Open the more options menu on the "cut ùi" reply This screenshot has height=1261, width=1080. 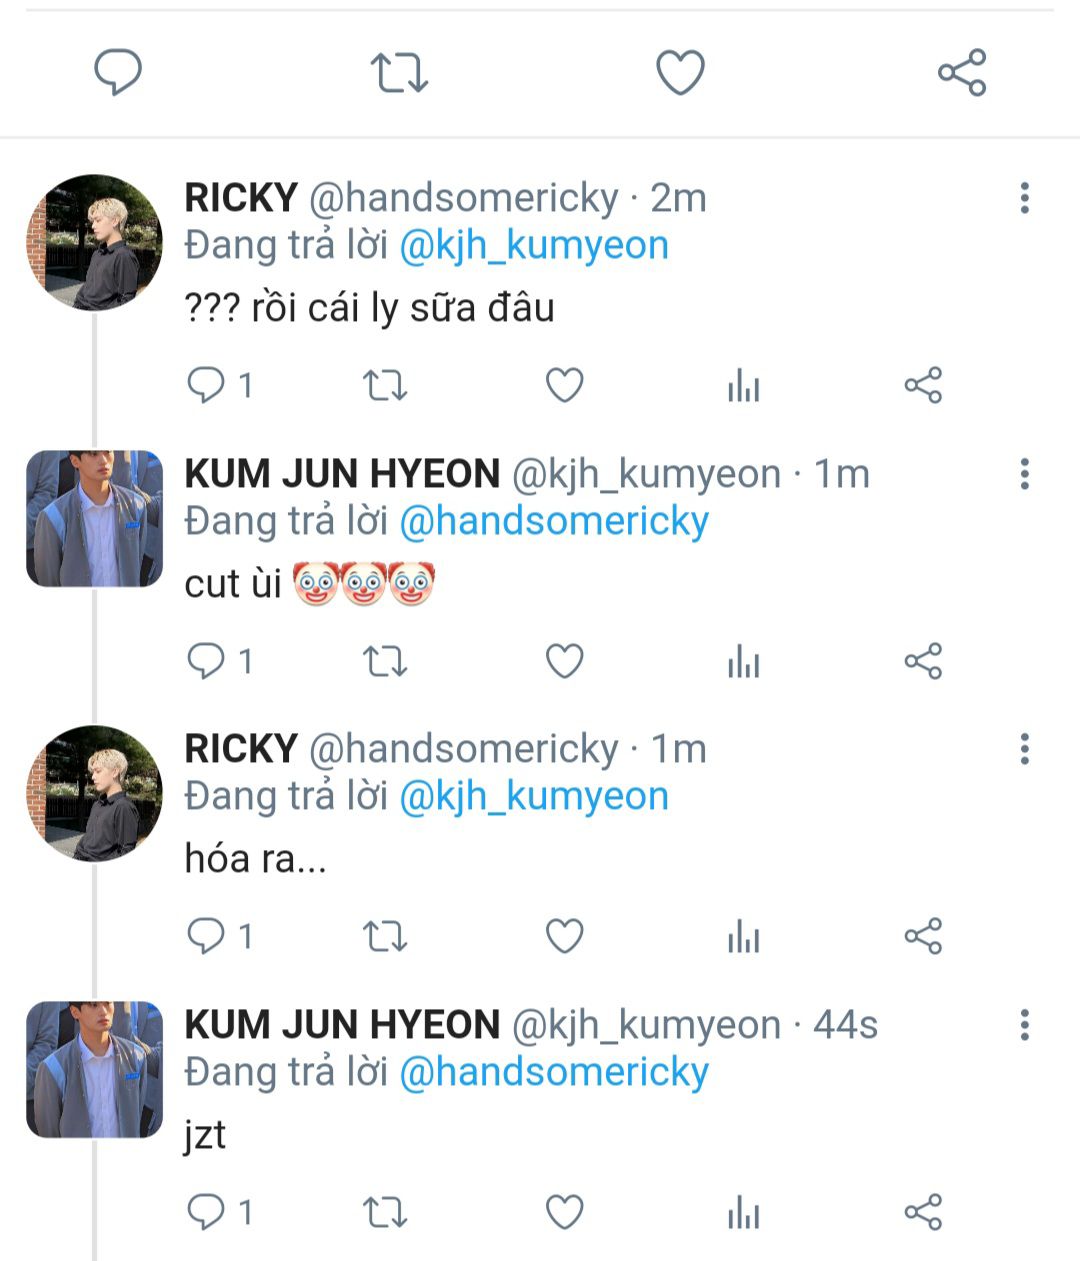click(1024, 474)
